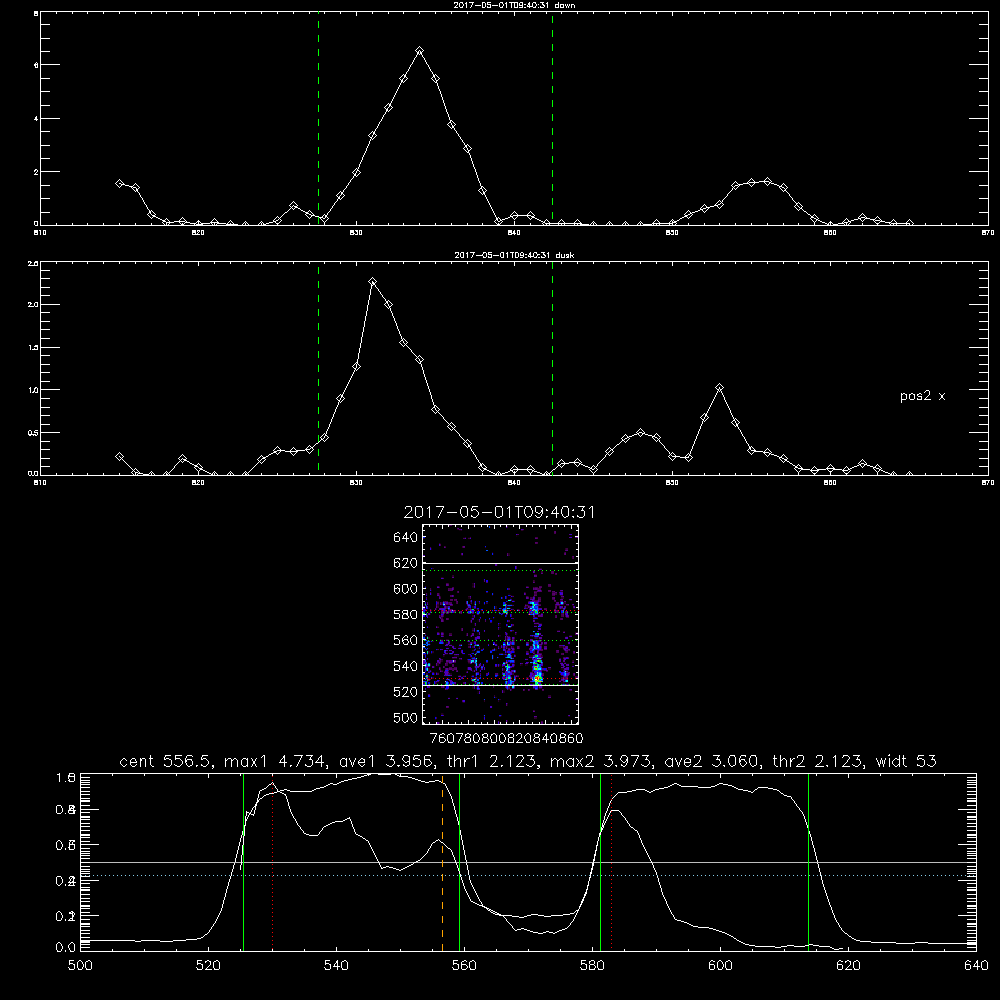Select left green dashed line in dusk plot
This screenshot has height=1000, width=1000.
[x=318, y=369]
